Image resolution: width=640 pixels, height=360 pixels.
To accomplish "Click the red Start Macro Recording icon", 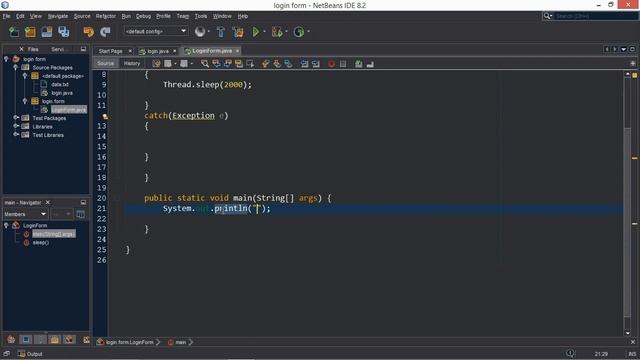I will coord(331,64).
